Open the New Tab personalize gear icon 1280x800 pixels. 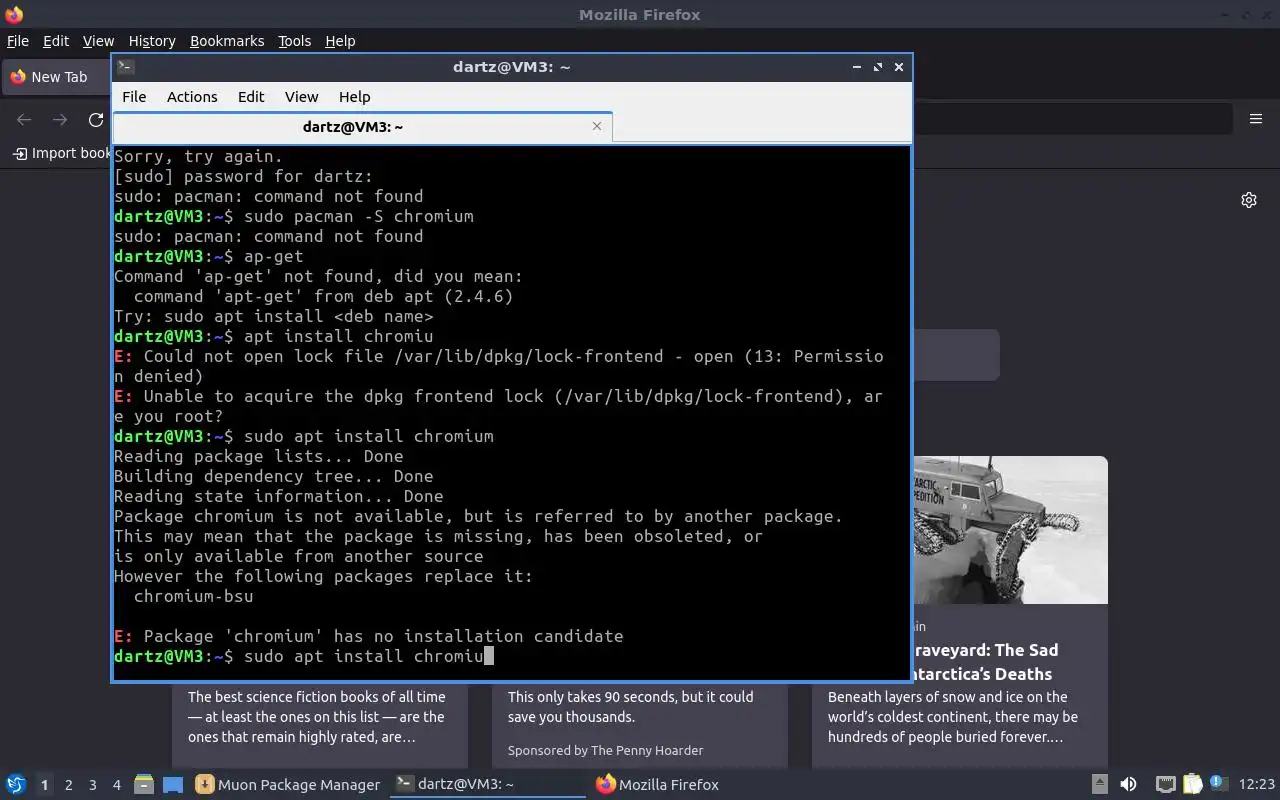pos(1249,200)
